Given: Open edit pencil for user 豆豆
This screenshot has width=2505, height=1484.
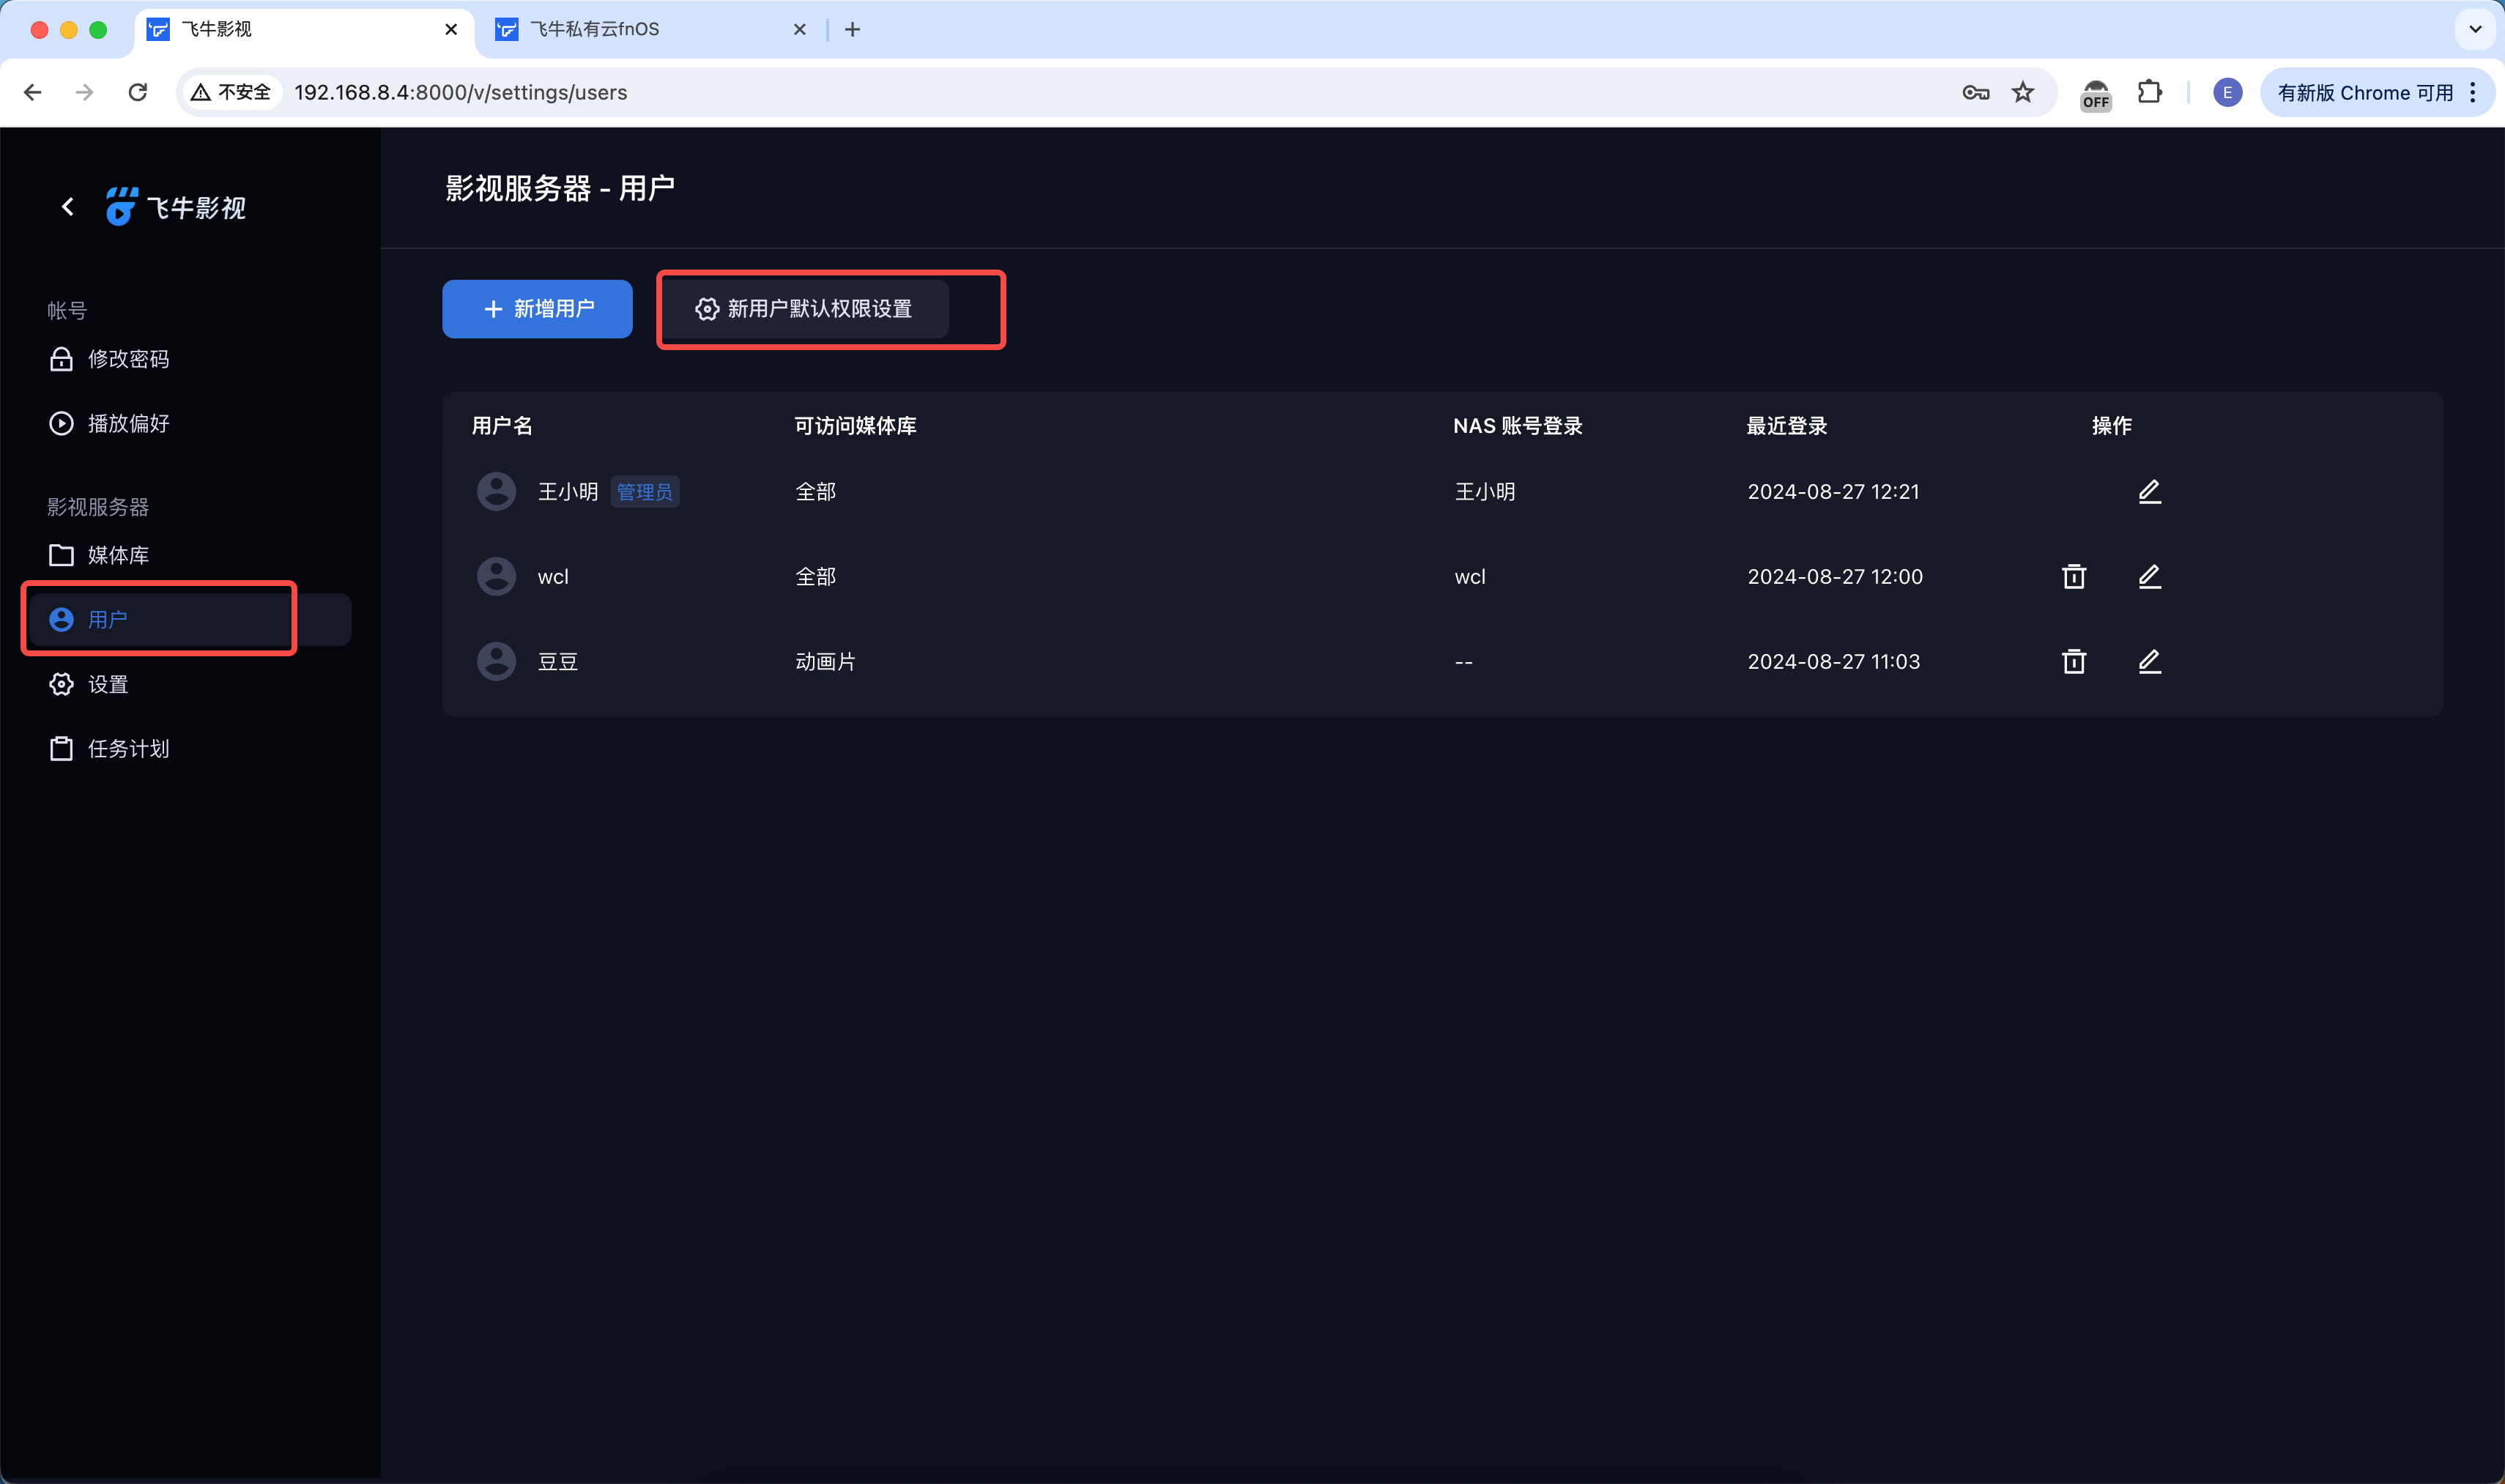Looking at the screenshot, I should (x=2149, y=661).
